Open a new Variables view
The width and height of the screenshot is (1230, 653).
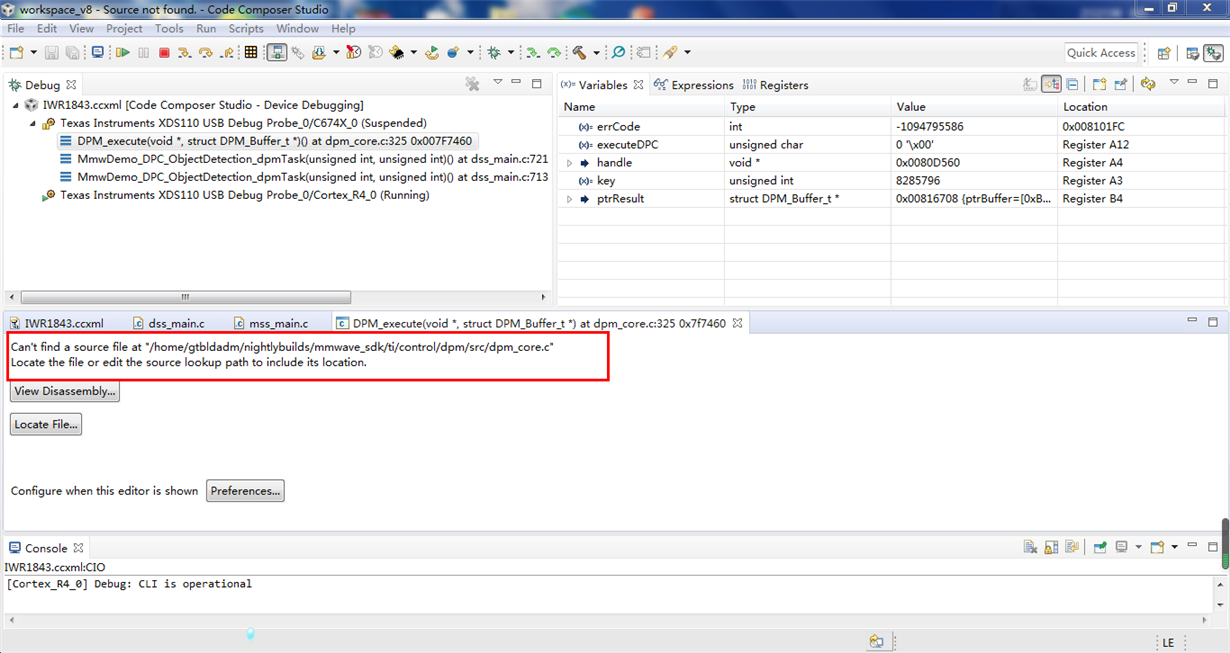(1100, 84)
